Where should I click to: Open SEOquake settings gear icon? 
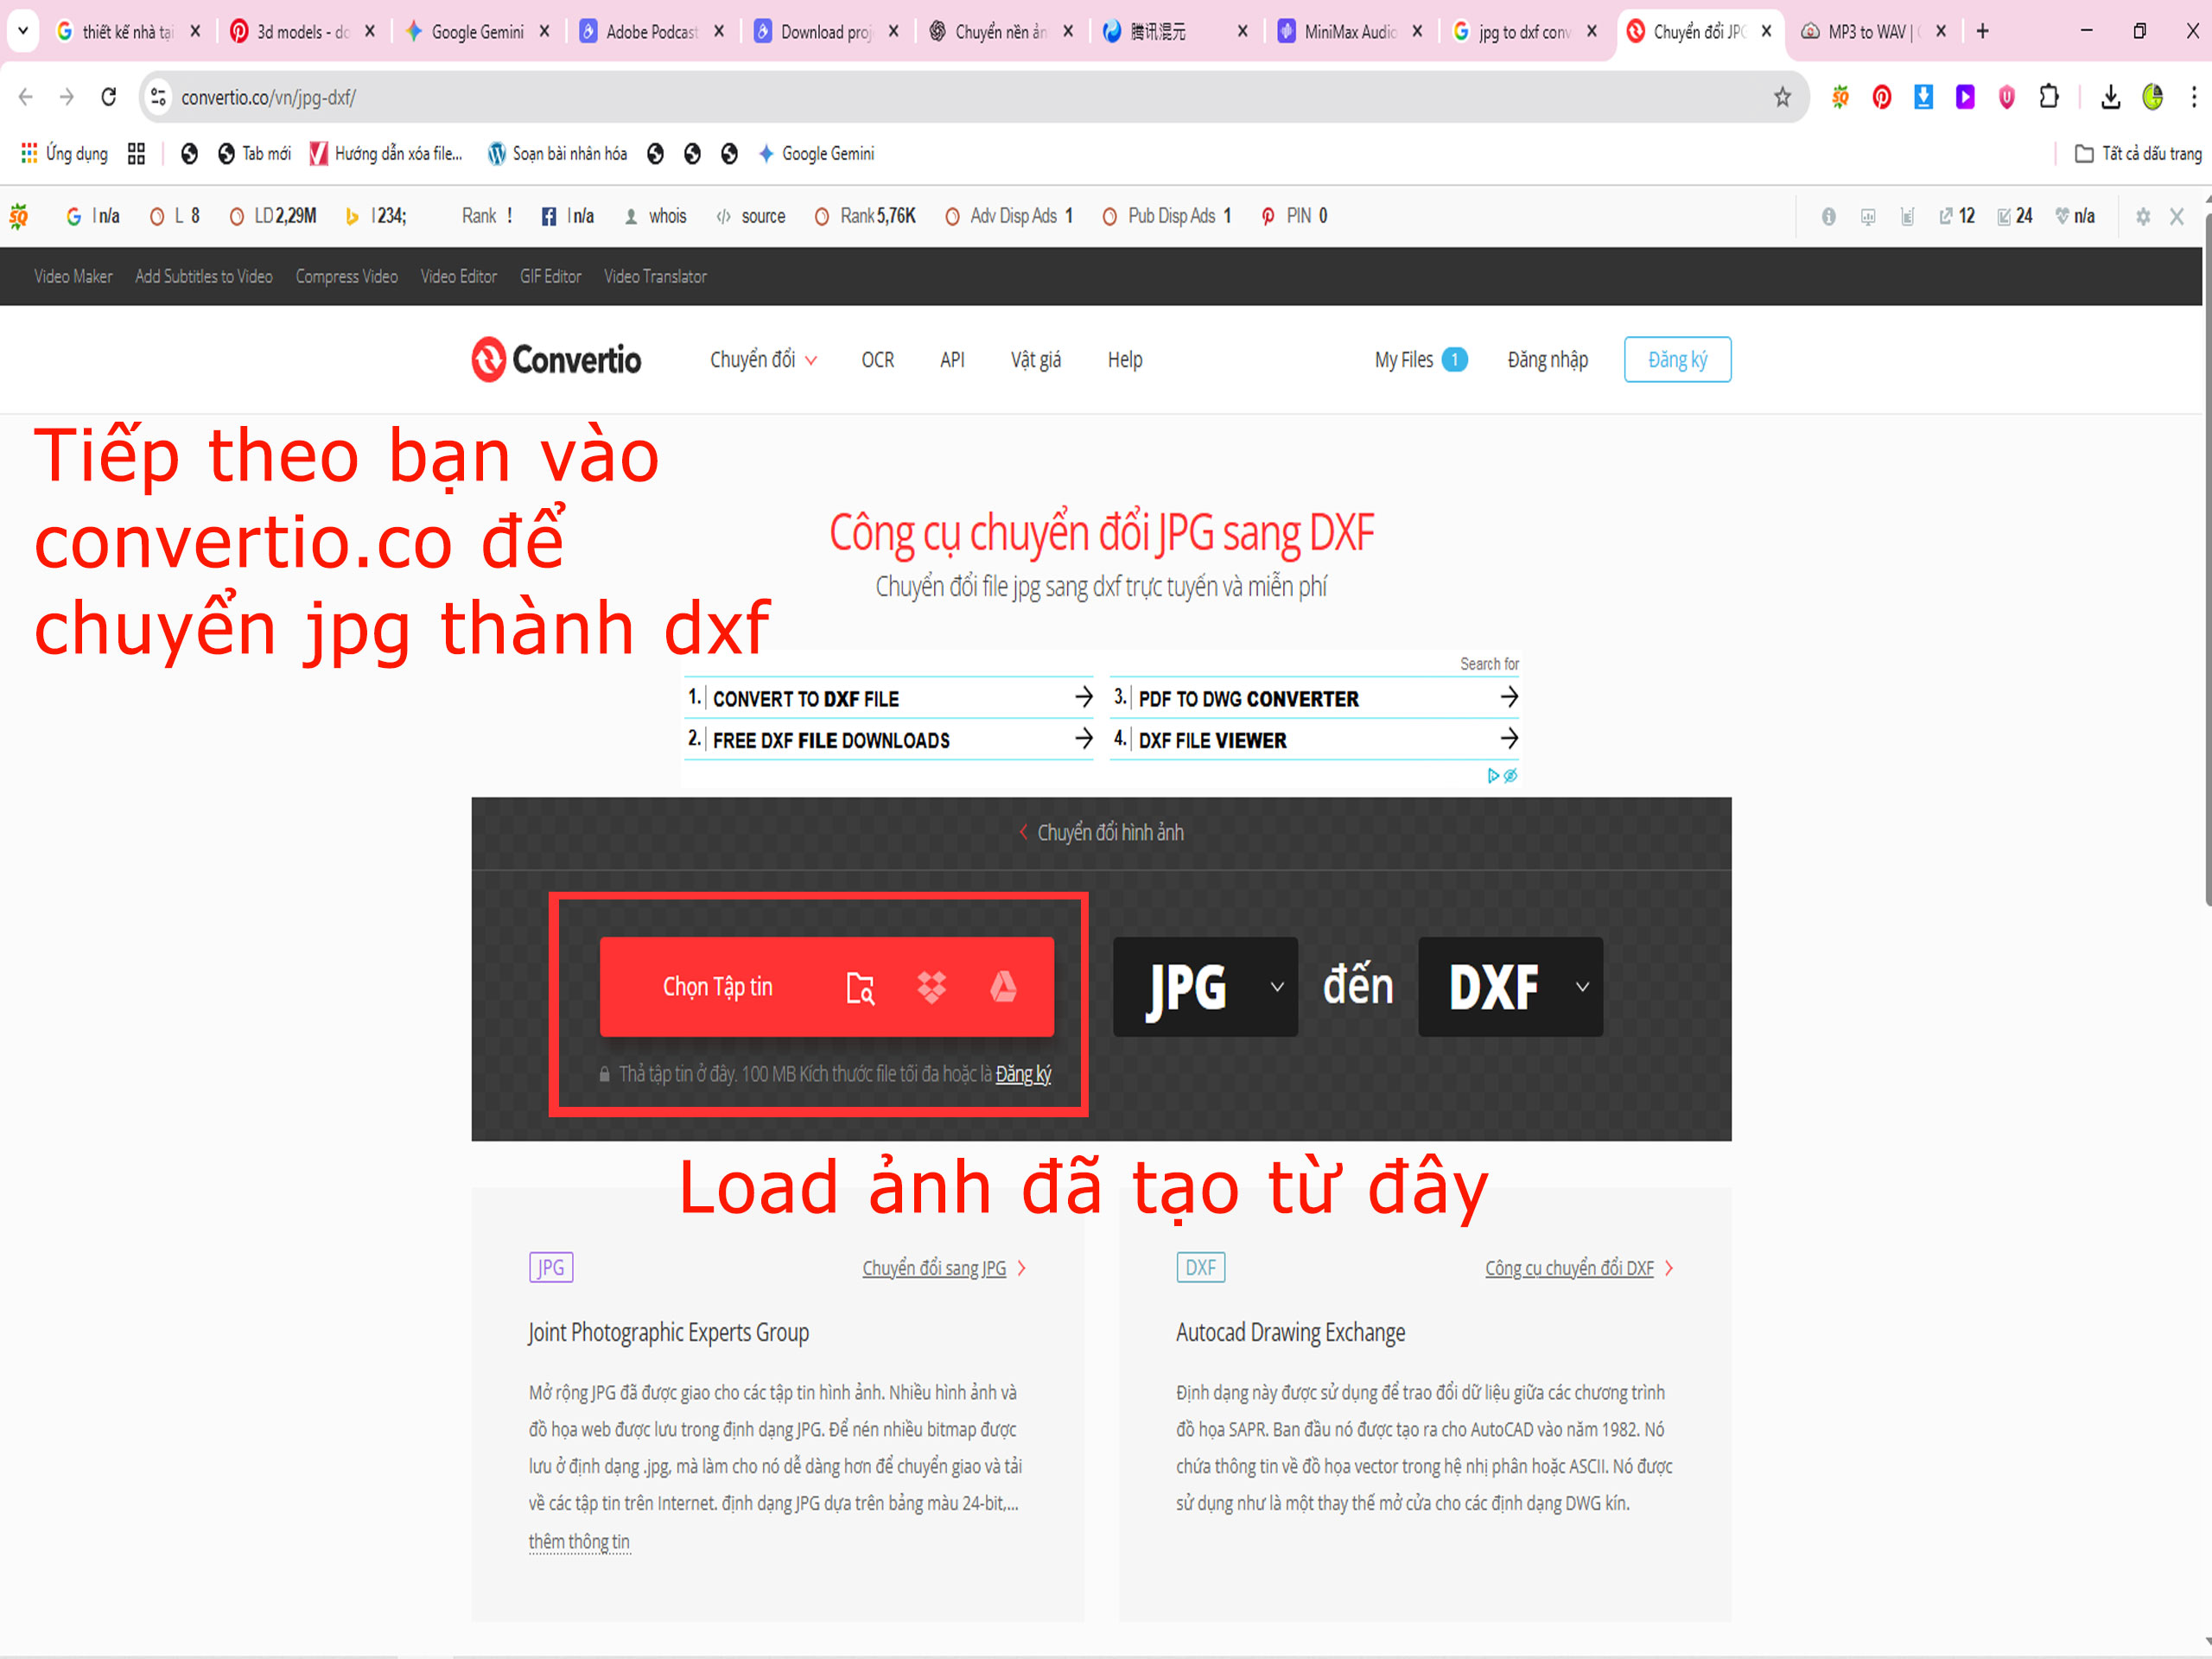point(2142,216)
